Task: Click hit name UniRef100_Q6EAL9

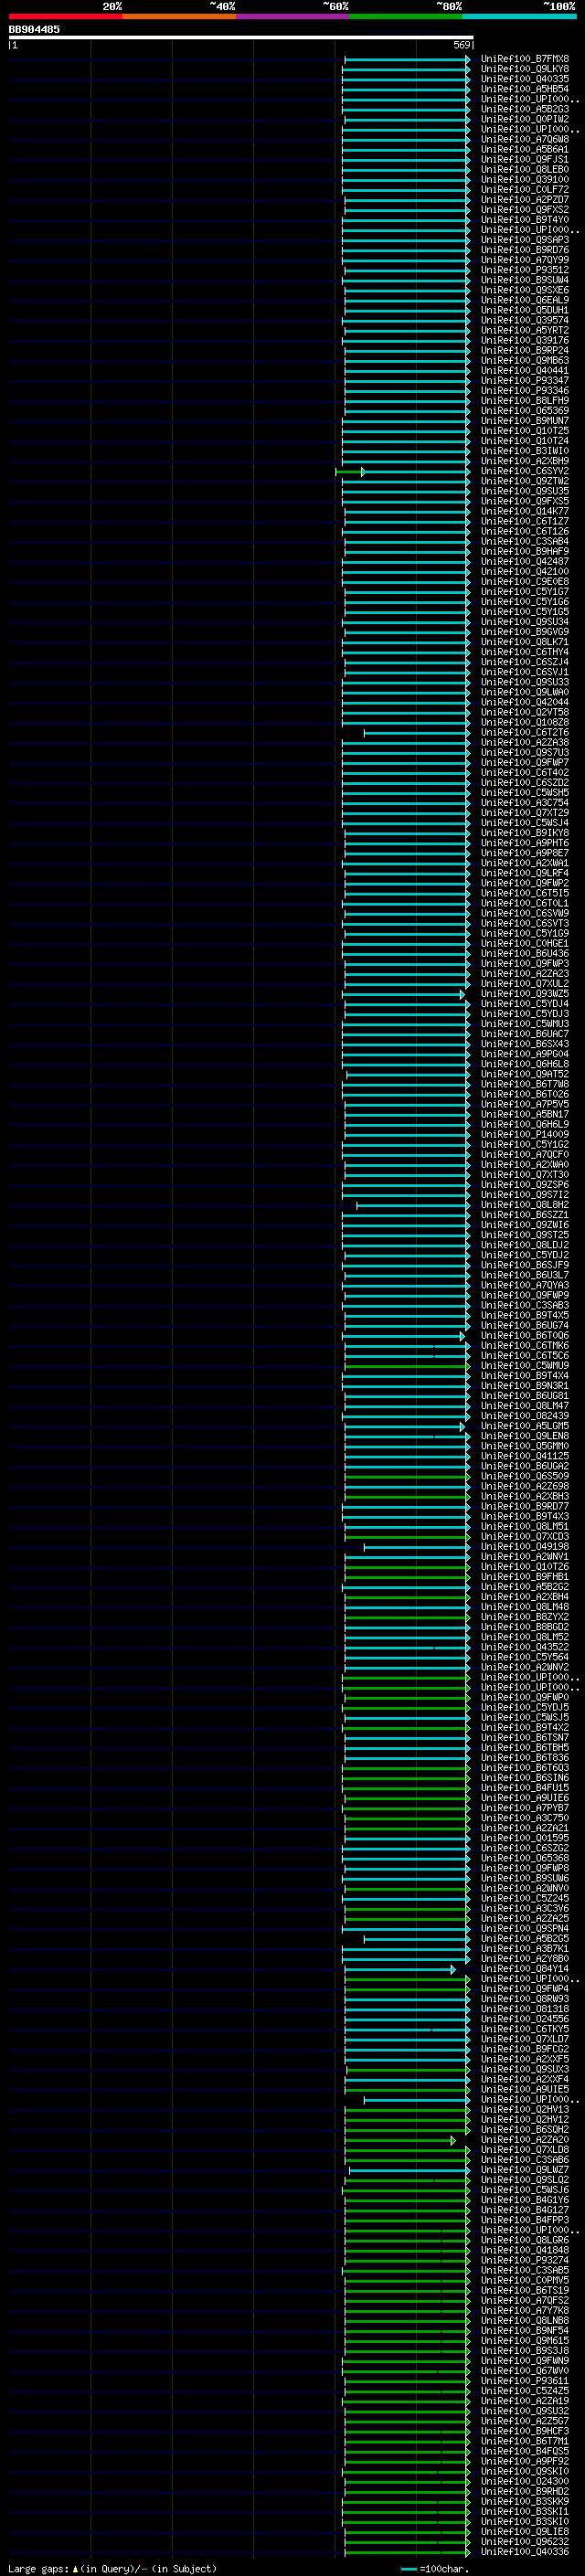Action: [525, 300]
